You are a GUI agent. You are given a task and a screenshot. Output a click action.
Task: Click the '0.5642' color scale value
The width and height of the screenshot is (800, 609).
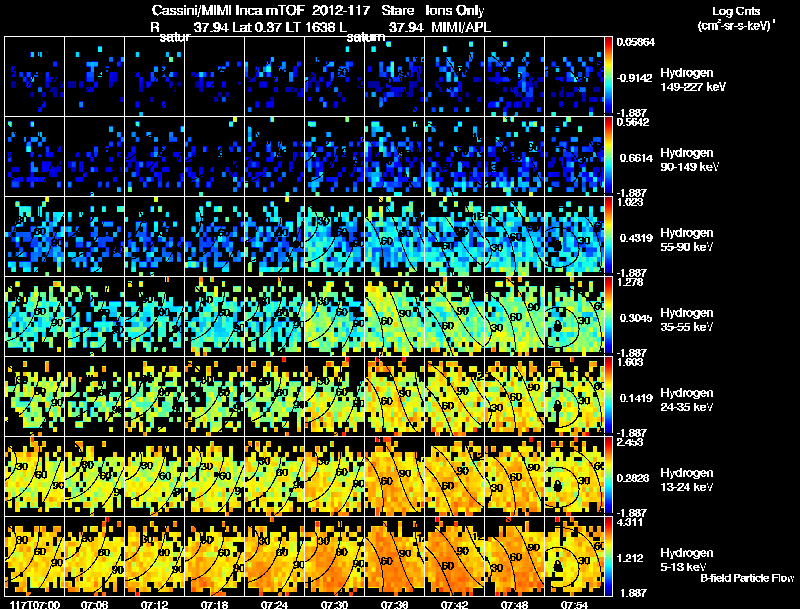coord(633,122)
